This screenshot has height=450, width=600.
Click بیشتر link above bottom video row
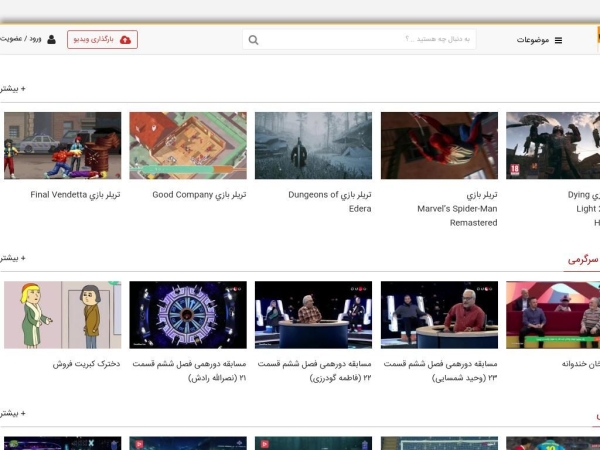13,413
